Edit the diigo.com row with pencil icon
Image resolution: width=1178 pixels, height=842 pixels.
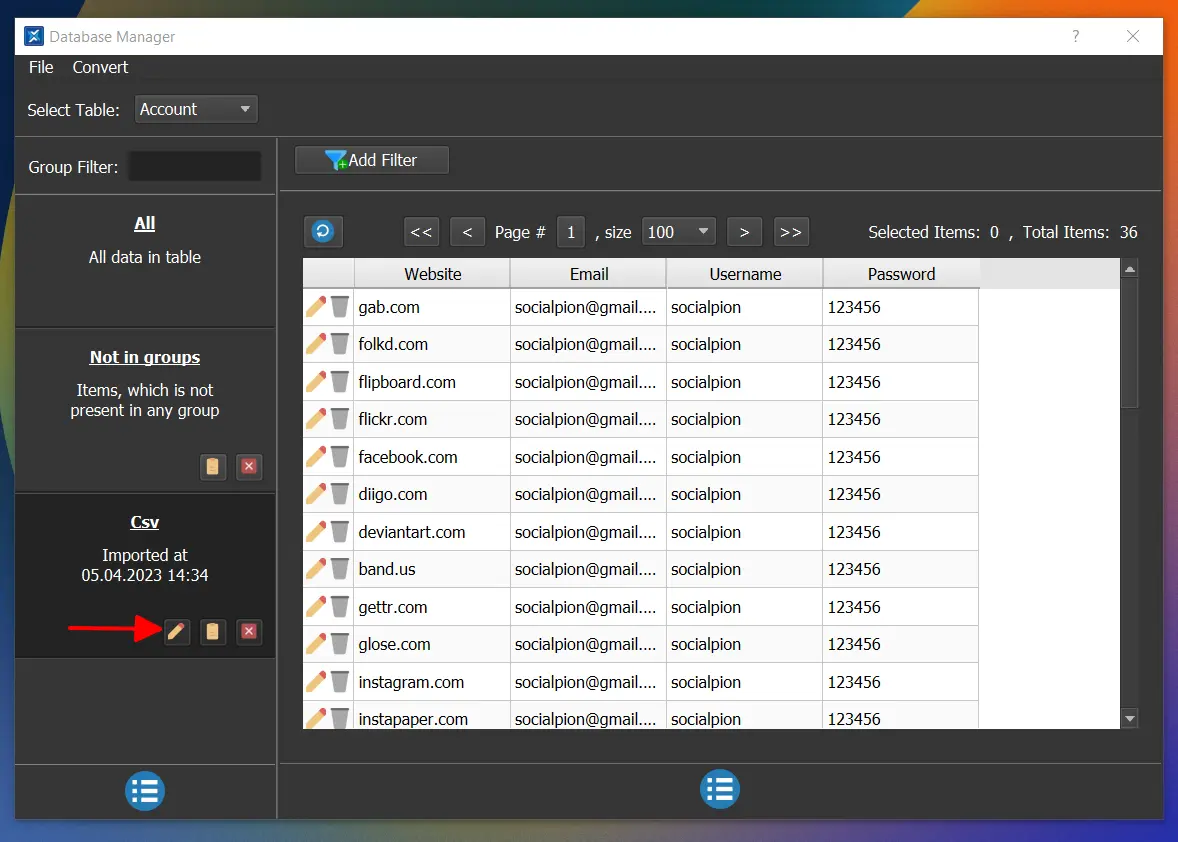tap(316, 494)
